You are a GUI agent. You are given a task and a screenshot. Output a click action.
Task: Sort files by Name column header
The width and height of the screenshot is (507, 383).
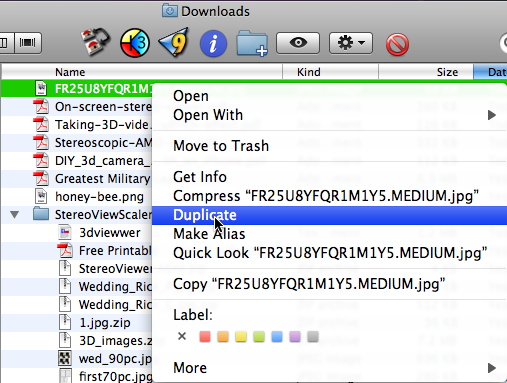(x=142, y=72)
